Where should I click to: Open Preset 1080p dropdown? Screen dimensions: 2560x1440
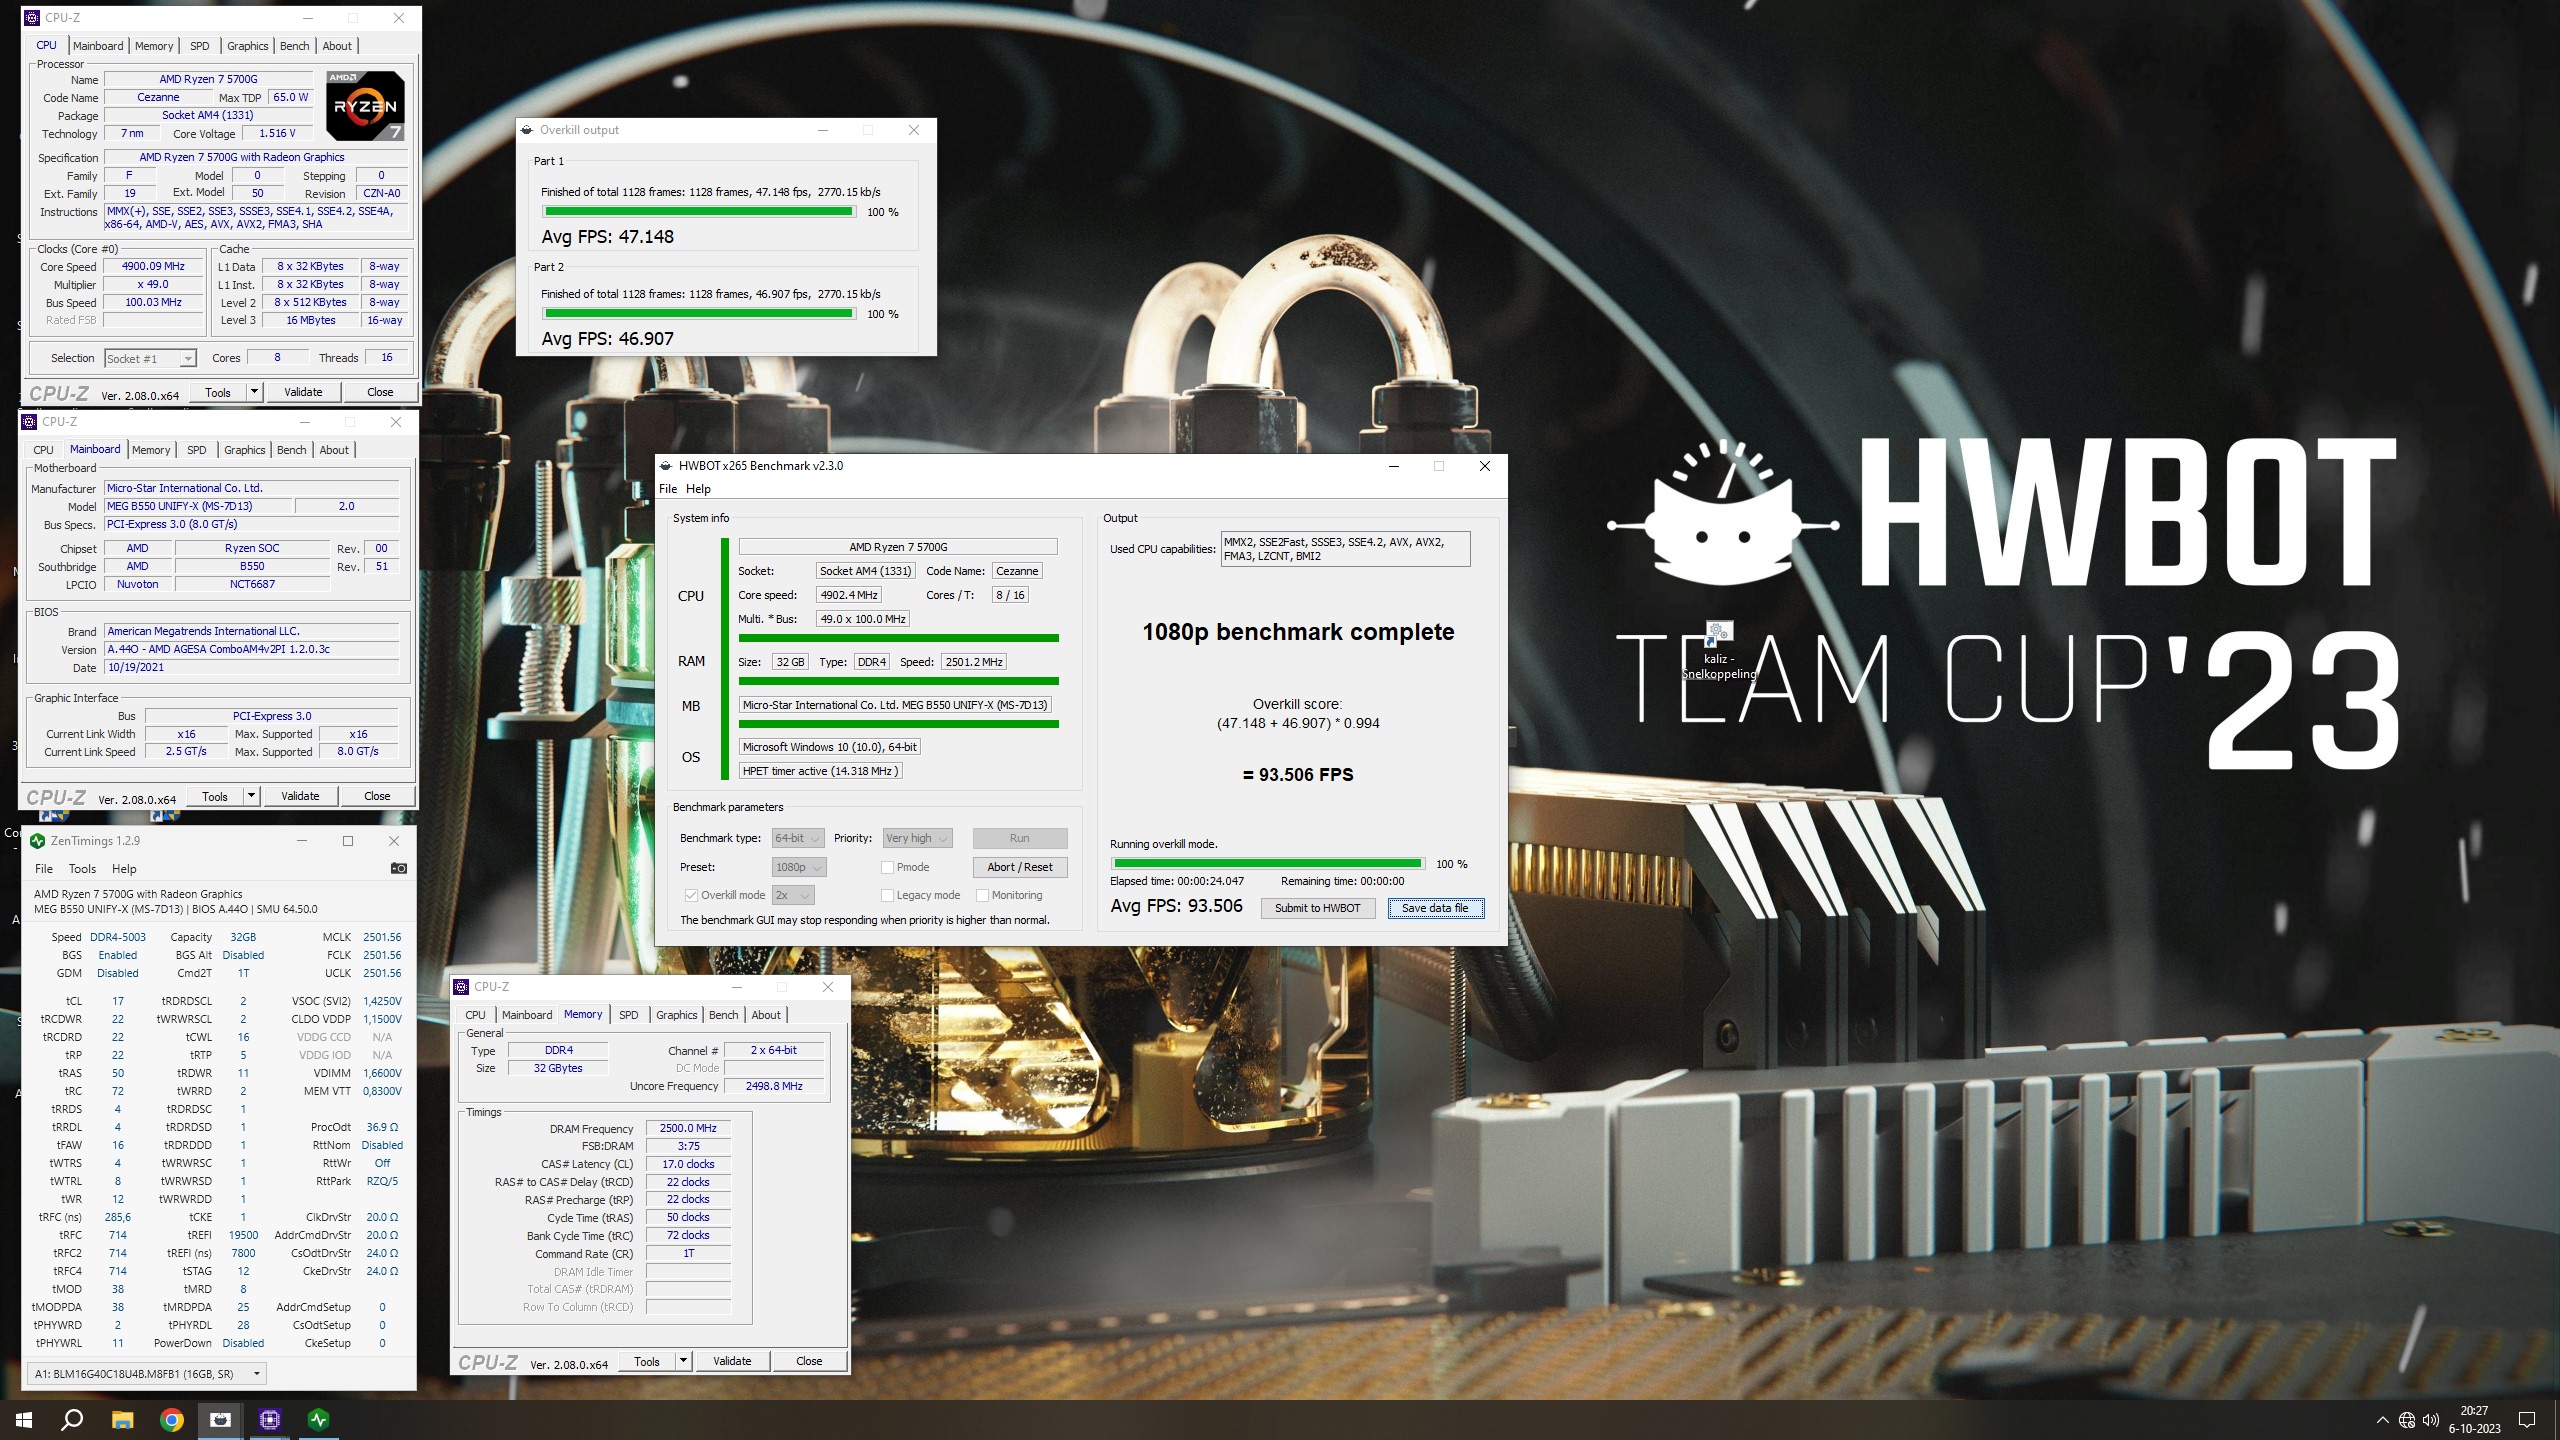(x=798, y=867)
